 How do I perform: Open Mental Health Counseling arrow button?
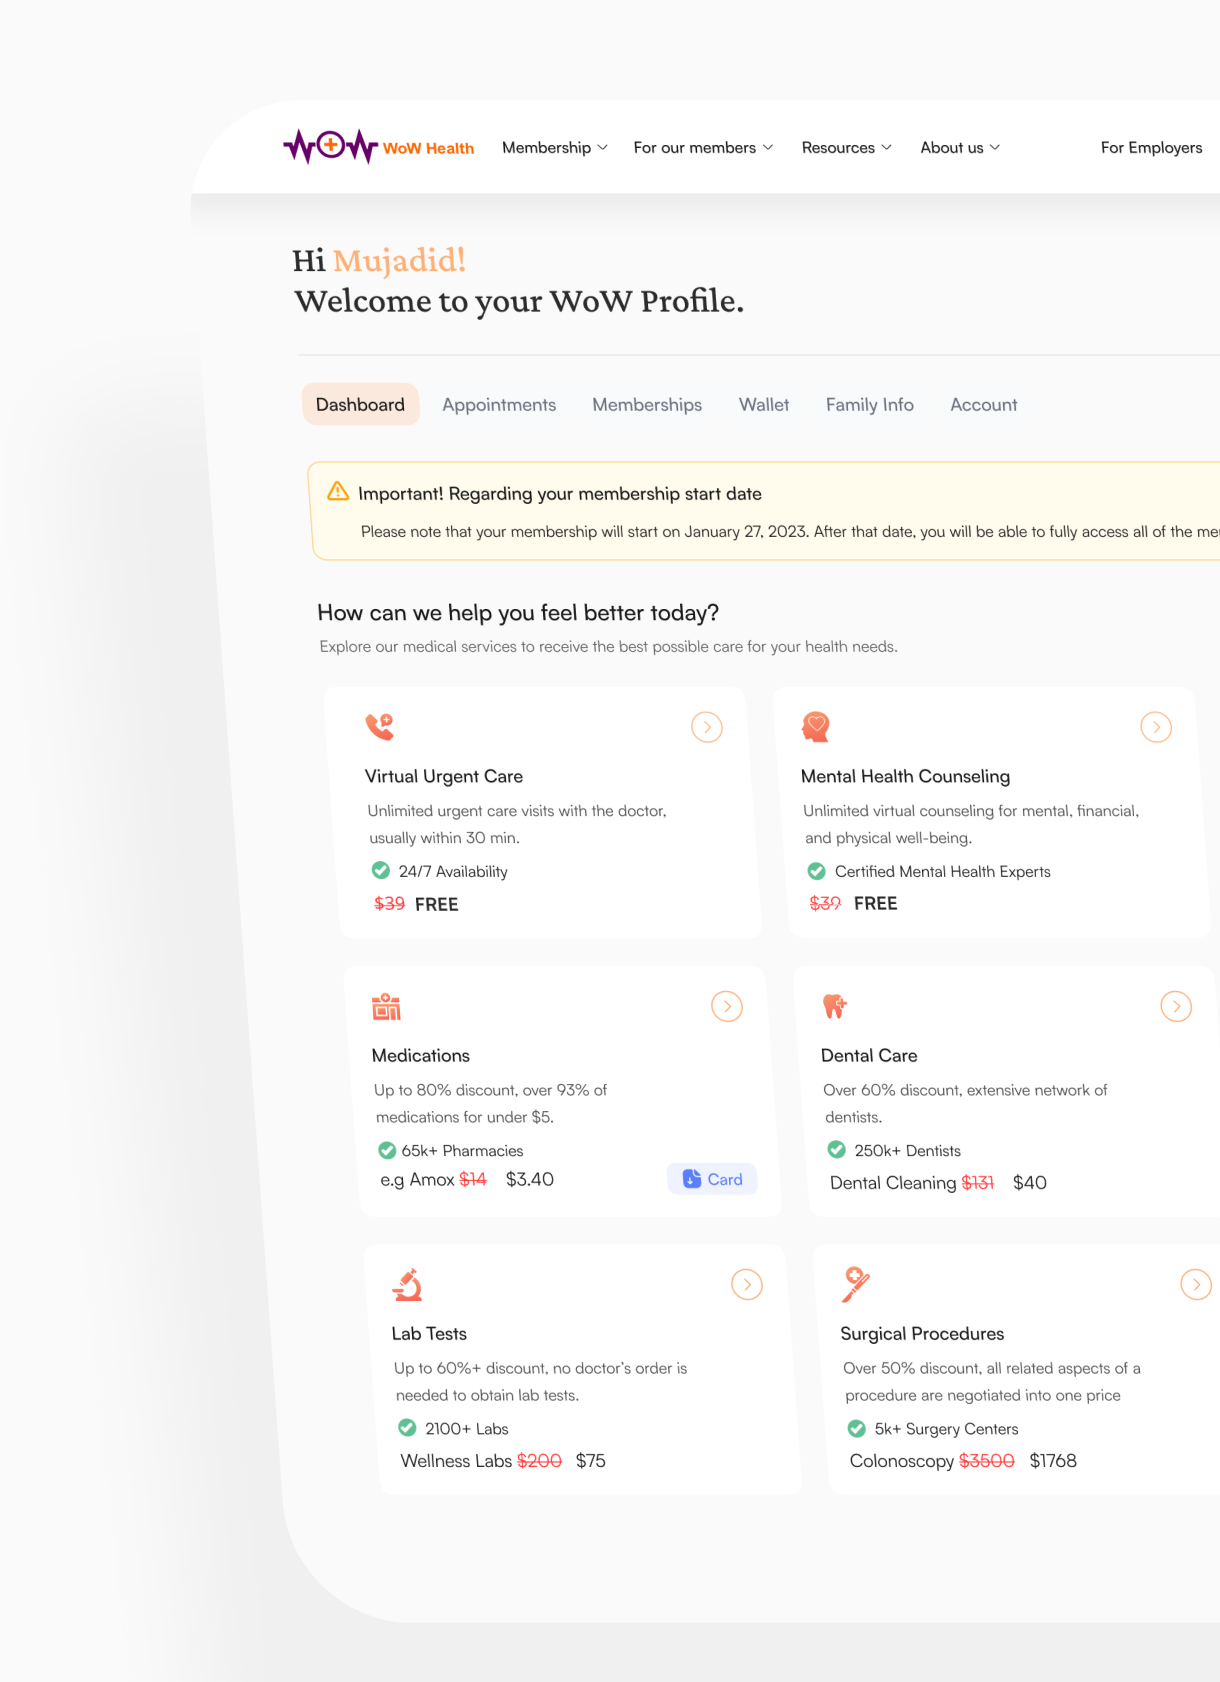point(1156,727)
